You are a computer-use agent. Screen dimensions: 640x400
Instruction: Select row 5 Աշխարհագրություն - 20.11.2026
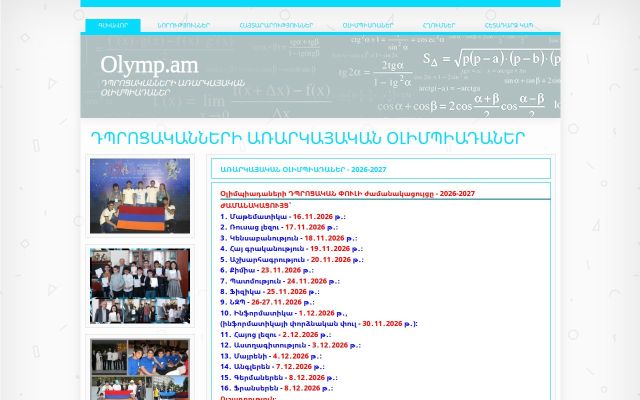[x=292, y=260]
